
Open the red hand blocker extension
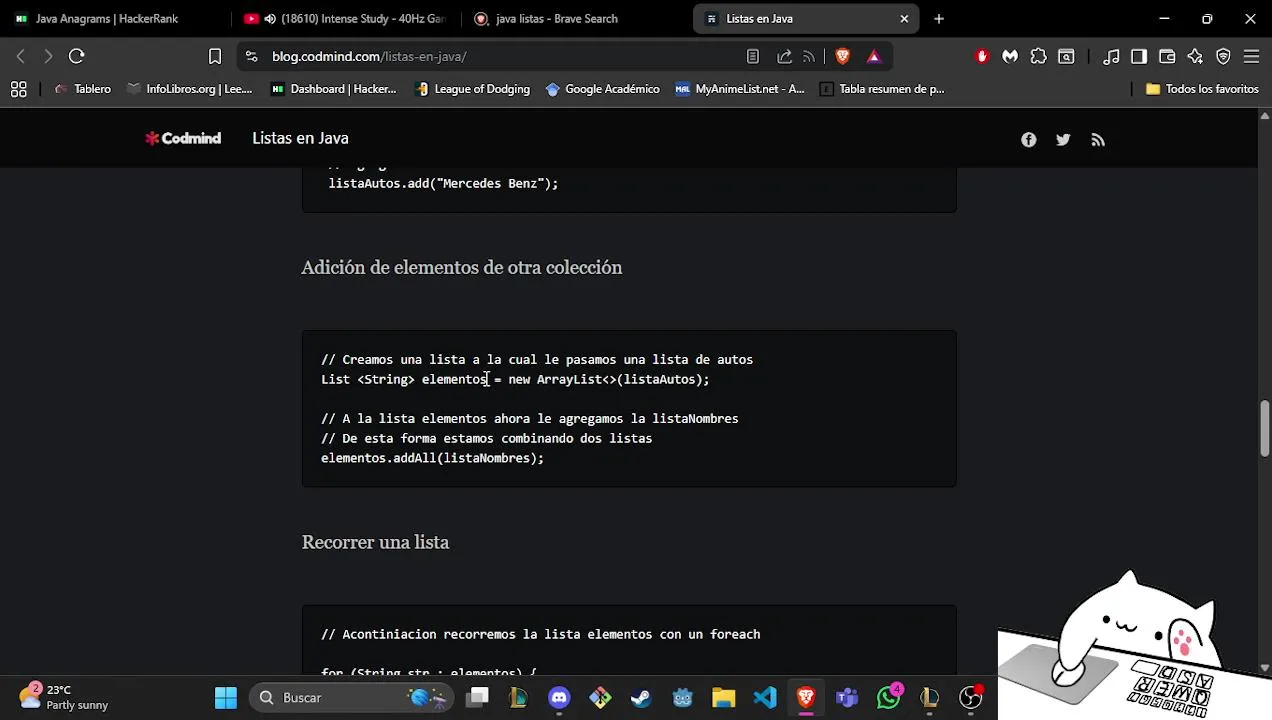982,56
